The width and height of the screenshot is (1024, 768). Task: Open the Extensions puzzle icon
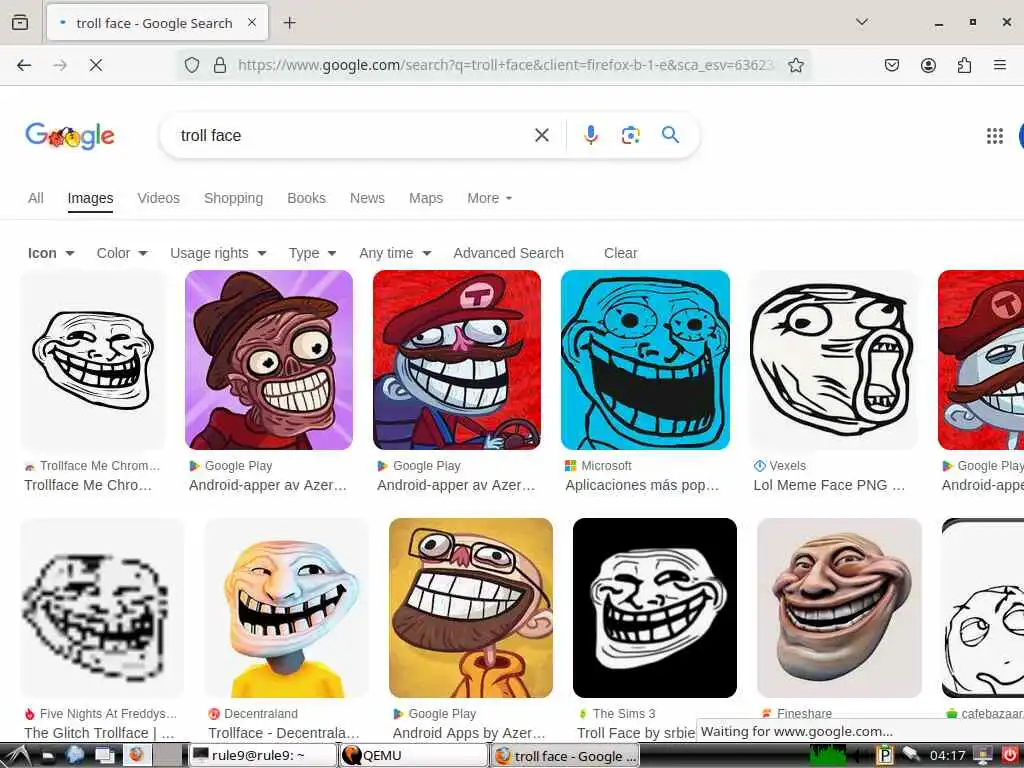point(964,65)
